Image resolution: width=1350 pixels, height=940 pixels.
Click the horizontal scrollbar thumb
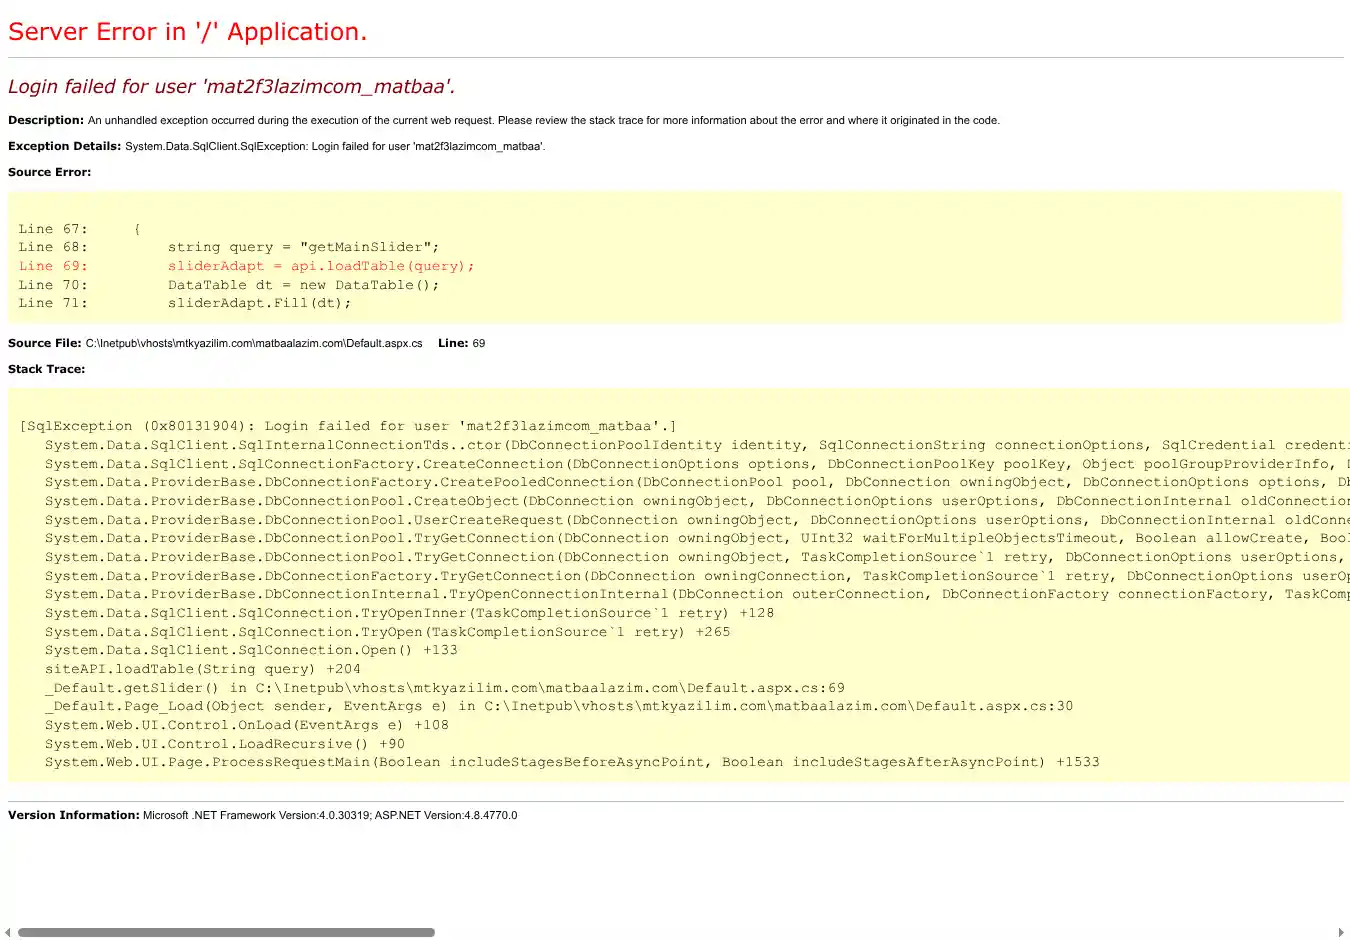226,932
